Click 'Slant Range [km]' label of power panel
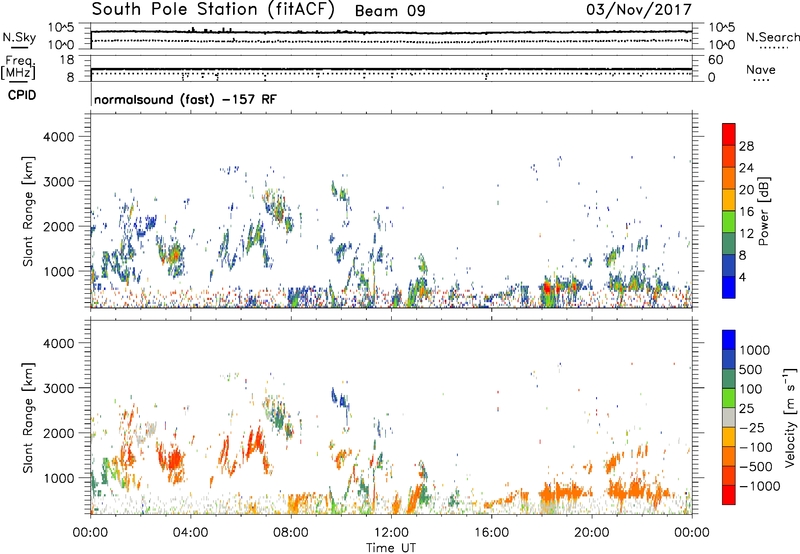800x554 pixels. pos(28,211)
